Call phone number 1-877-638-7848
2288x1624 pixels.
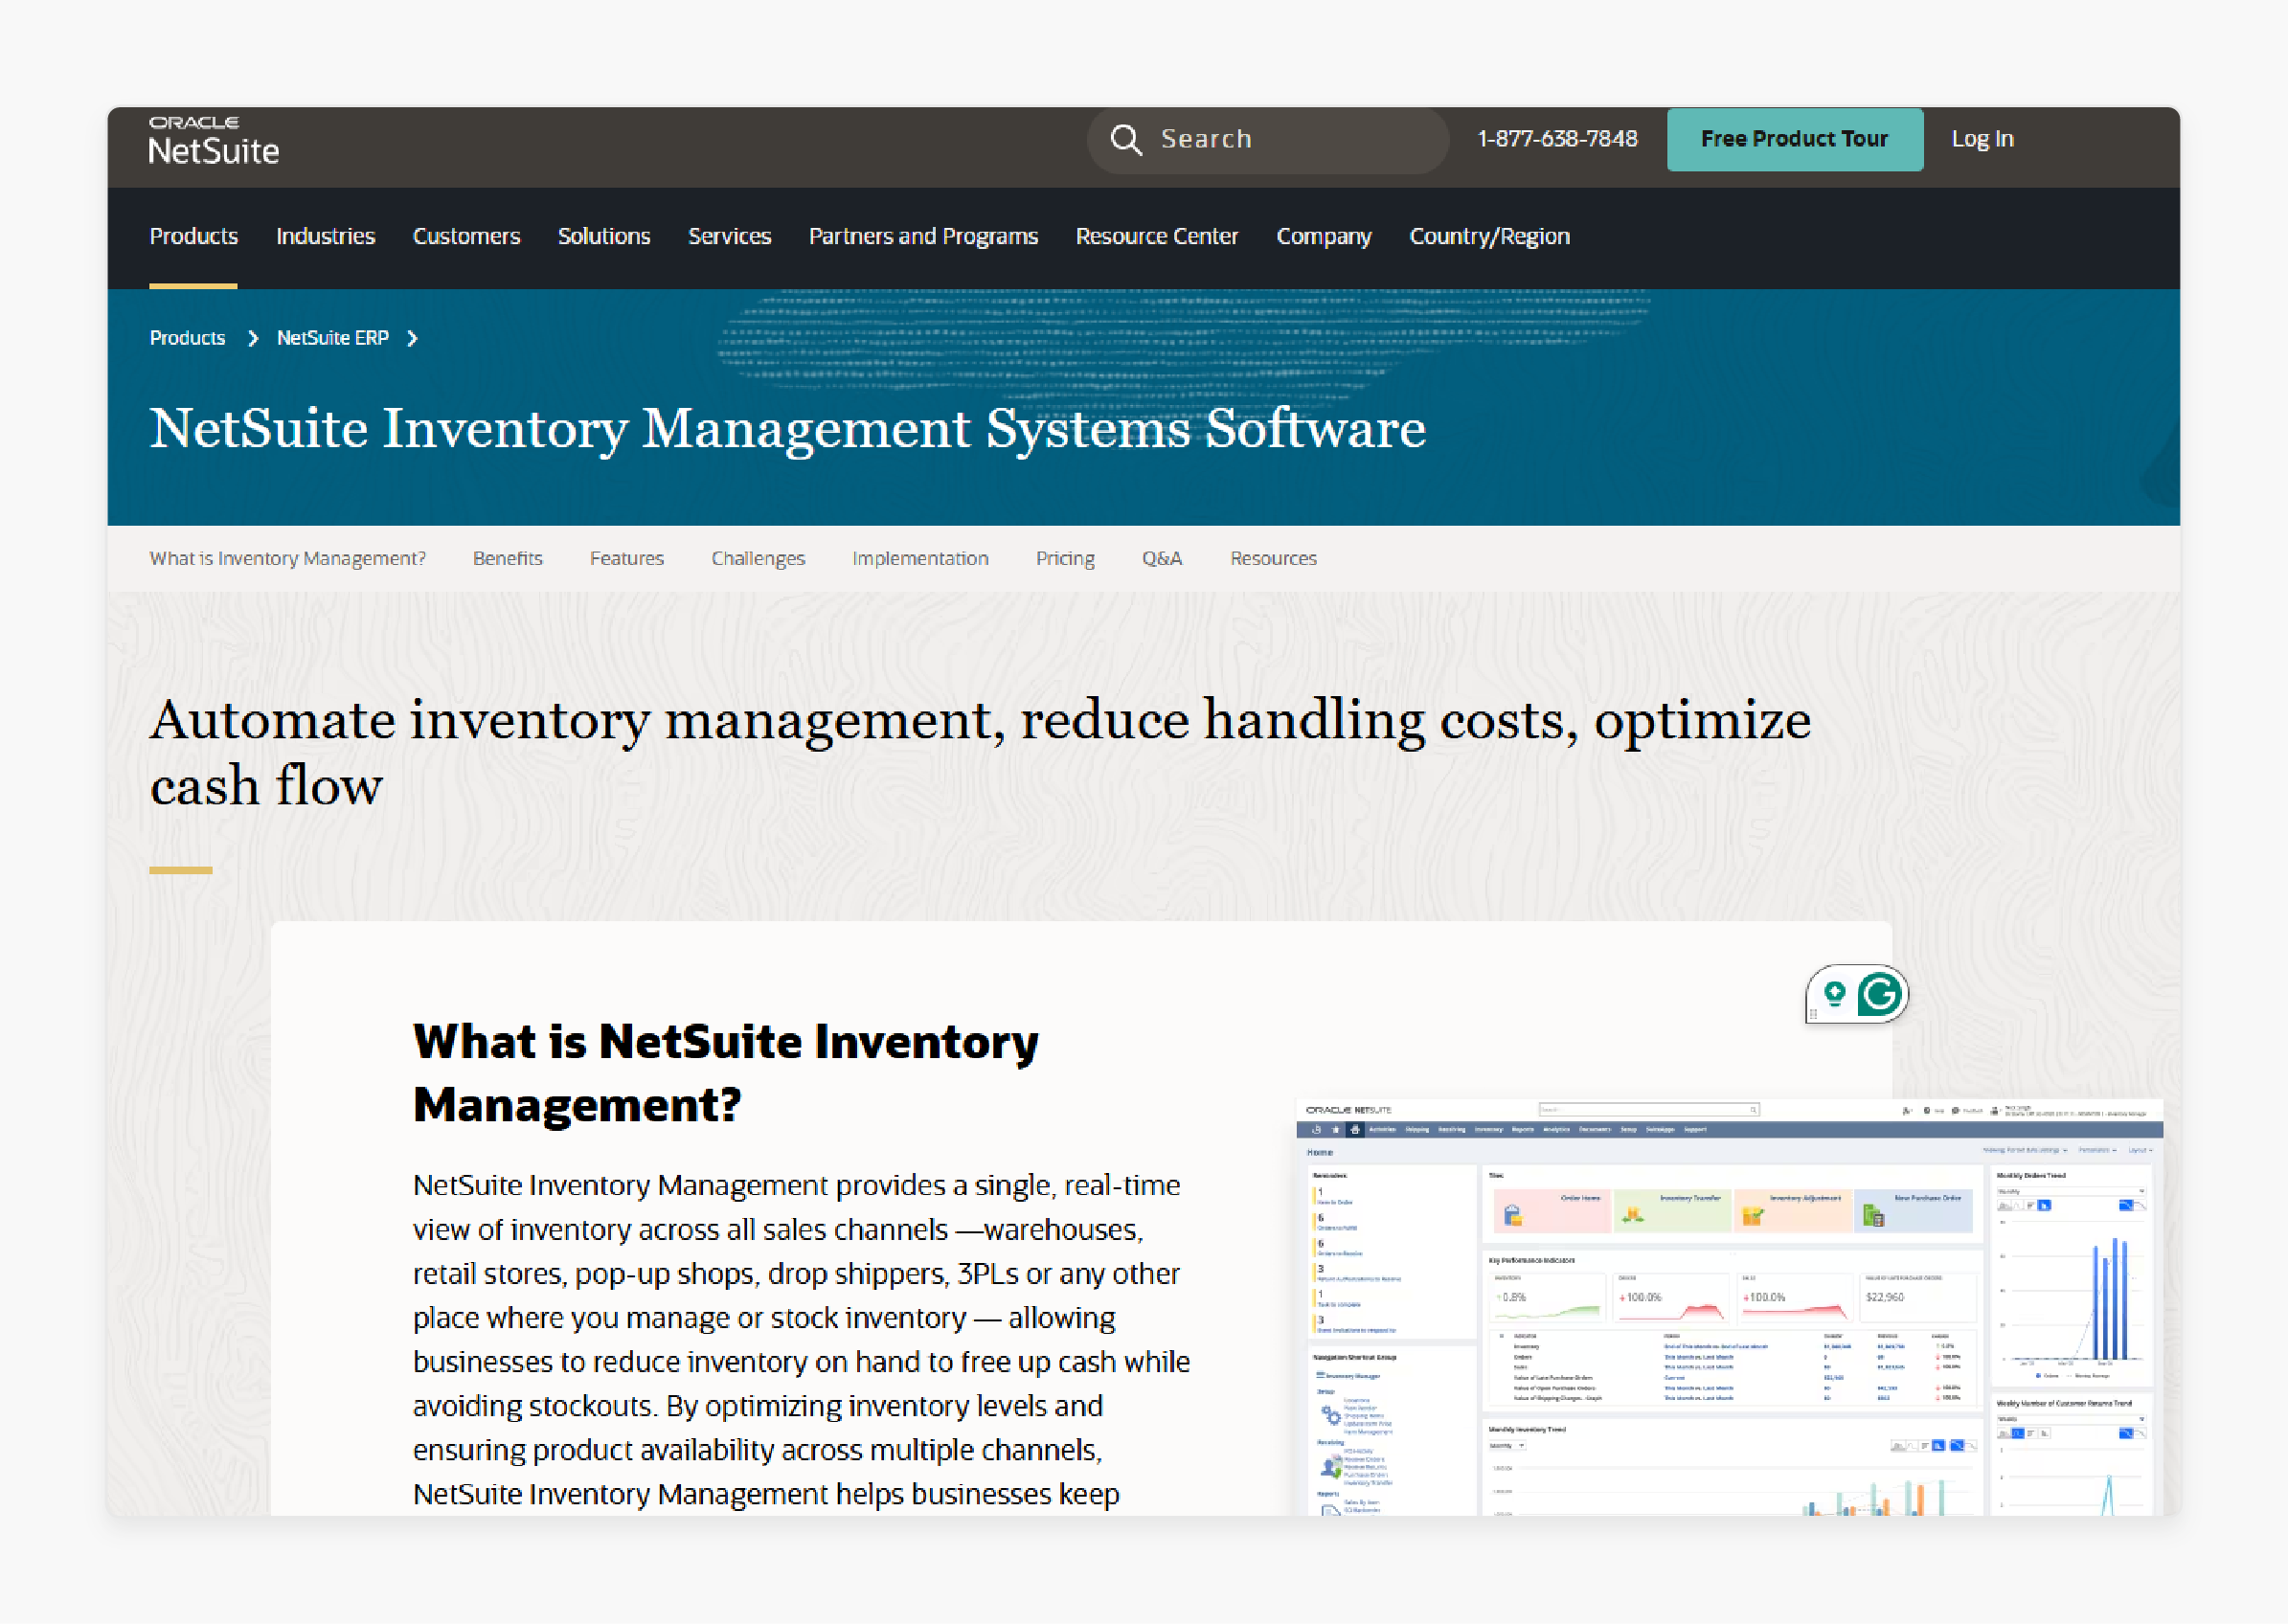[1557, 139]
